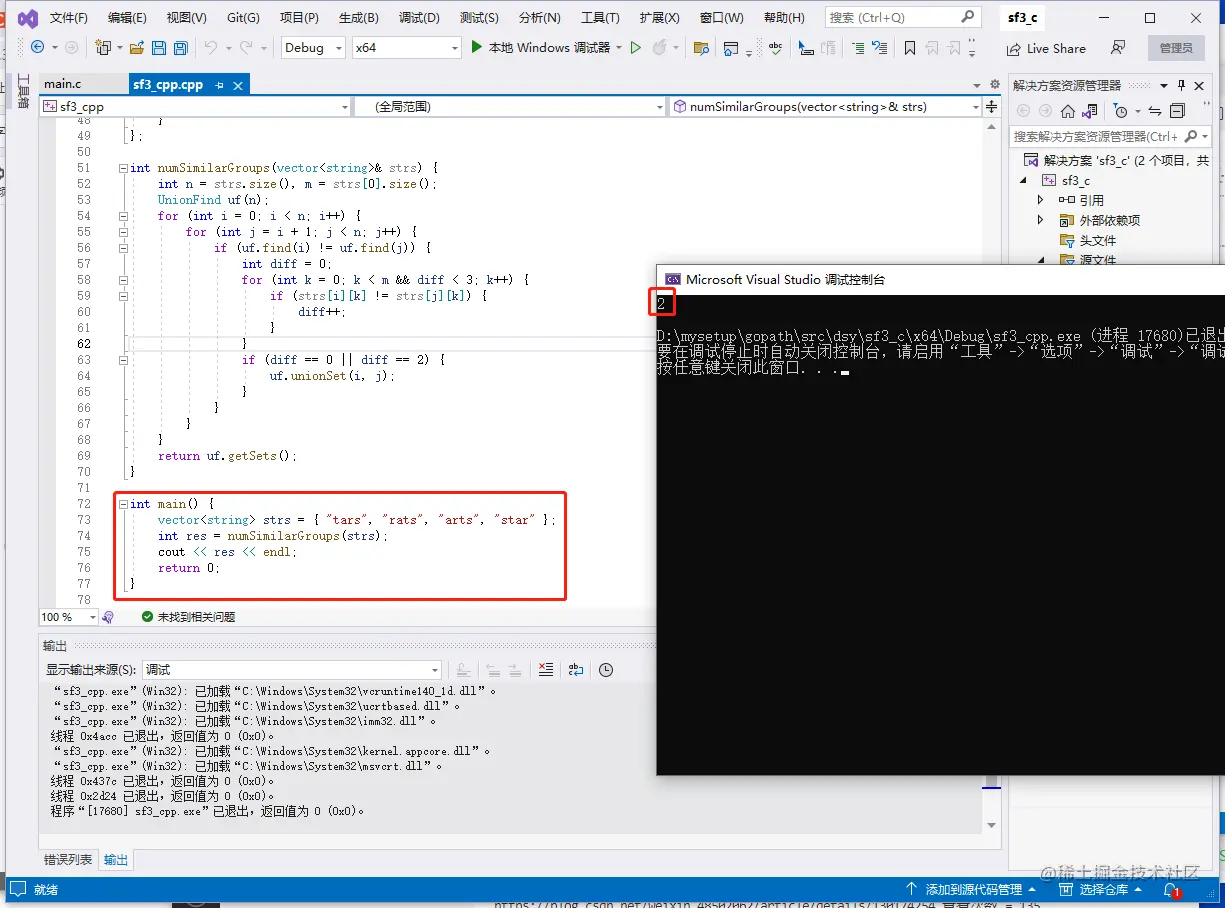Click the save all files icon
The width and height of the screenshot is (1225, 908).
(x=181, y=48)
